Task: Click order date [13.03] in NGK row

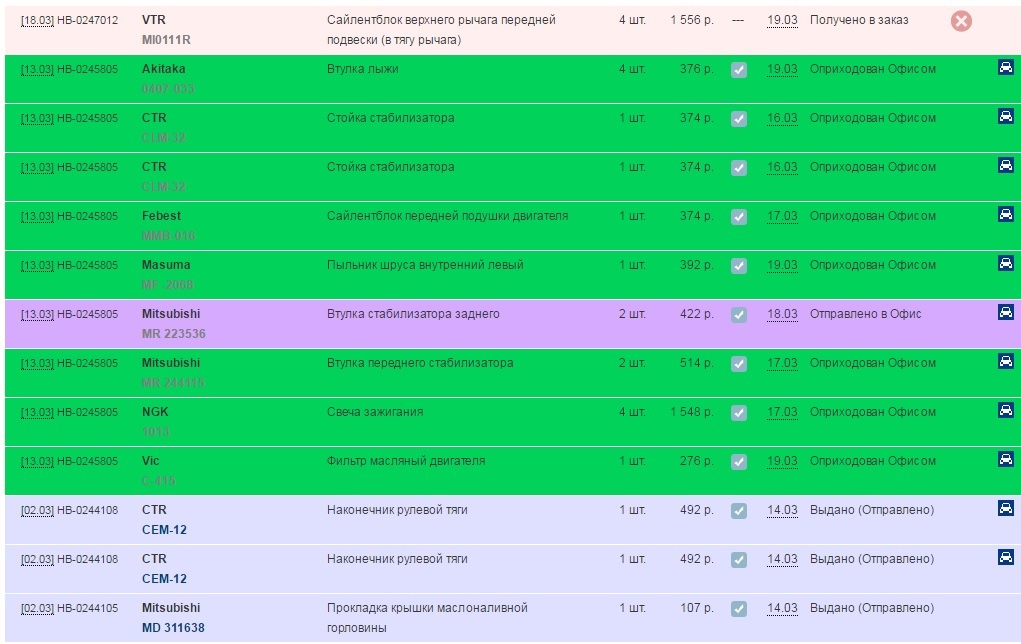Action: (37, 412)
